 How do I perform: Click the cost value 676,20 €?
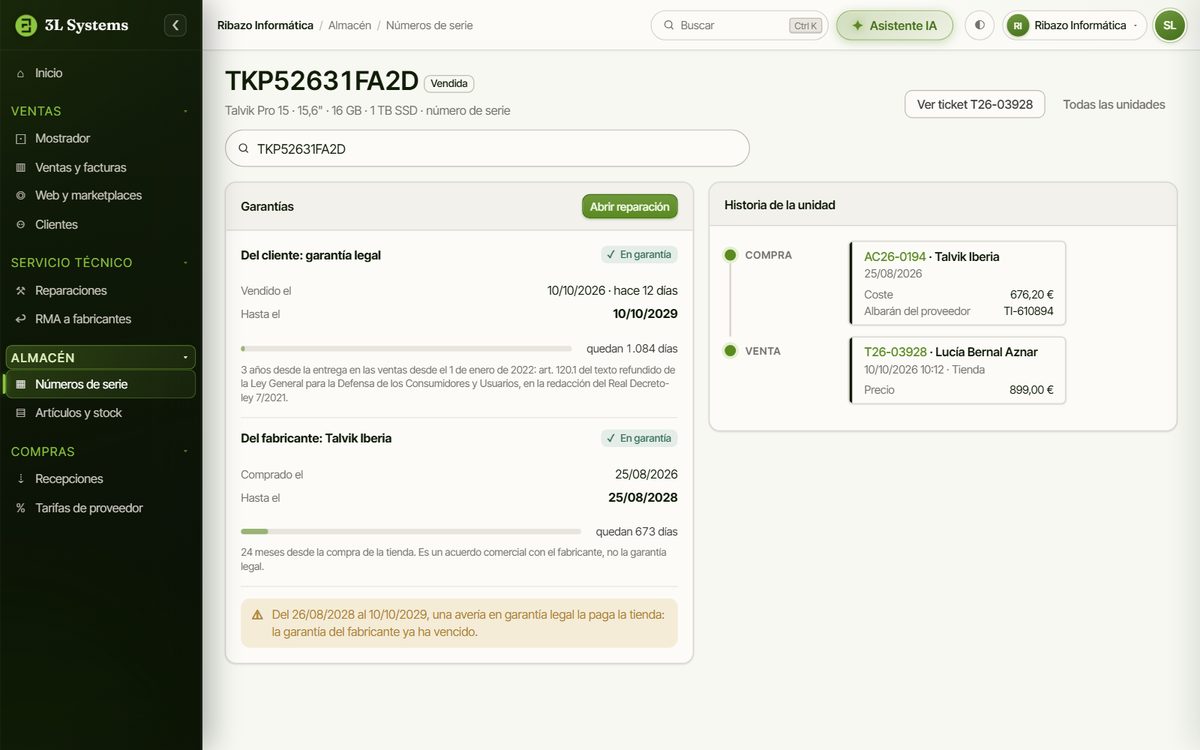click(x=1032, y=295)
